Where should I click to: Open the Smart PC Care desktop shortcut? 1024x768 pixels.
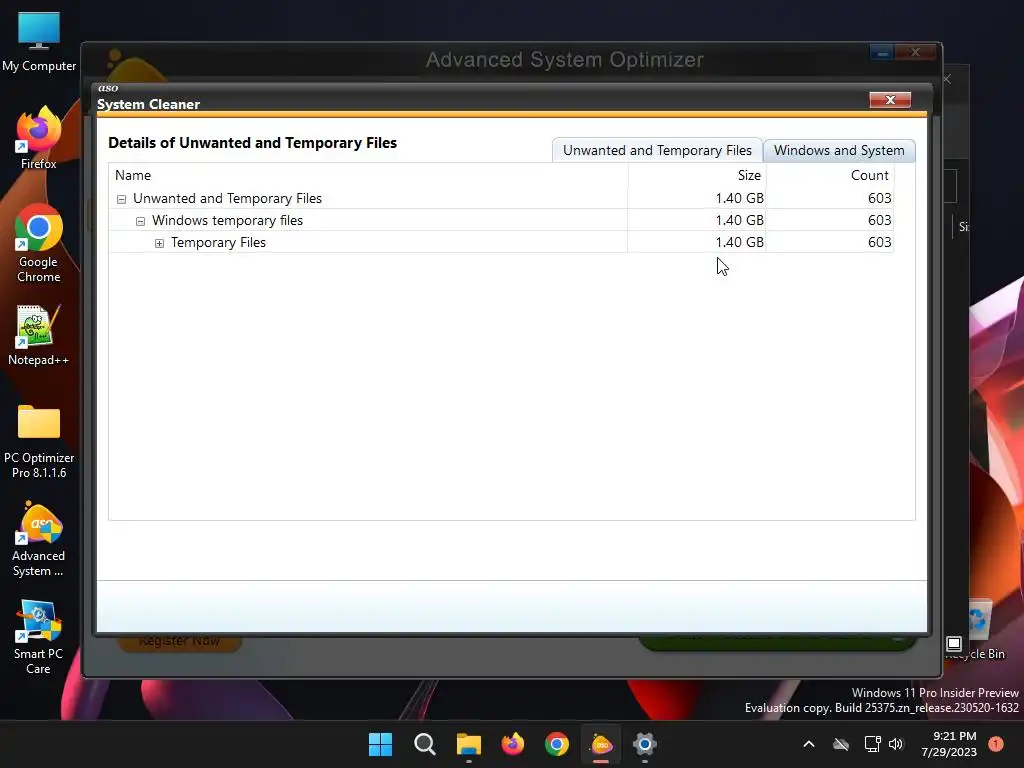click(x=39, y=637)
